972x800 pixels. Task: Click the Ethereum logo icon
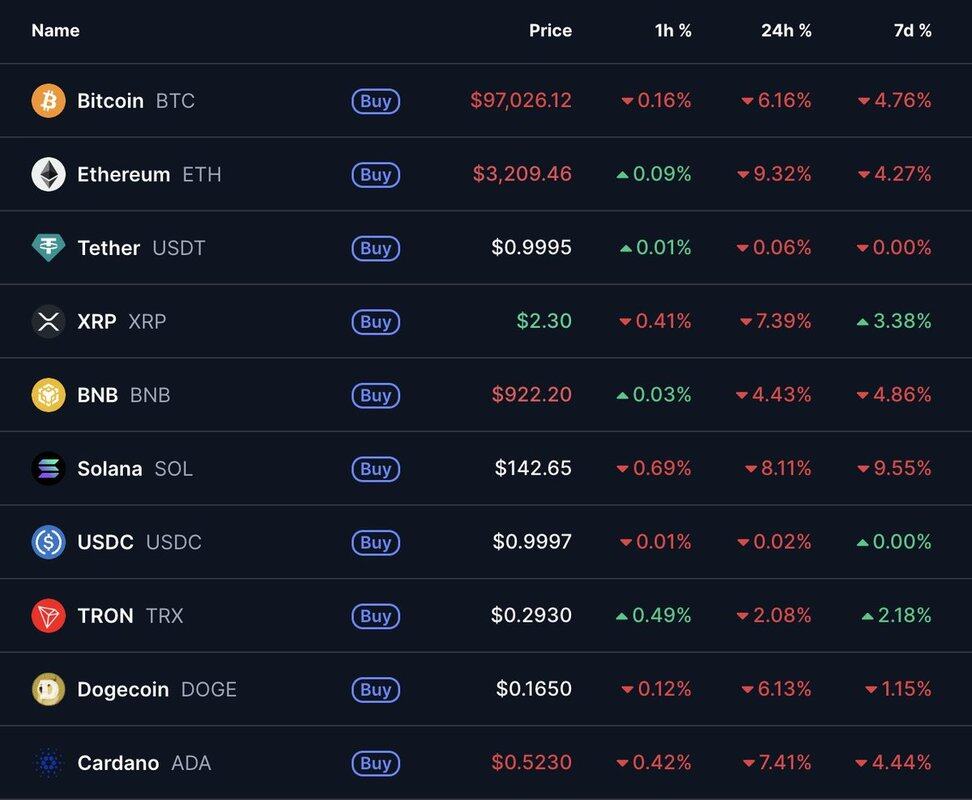48,174
